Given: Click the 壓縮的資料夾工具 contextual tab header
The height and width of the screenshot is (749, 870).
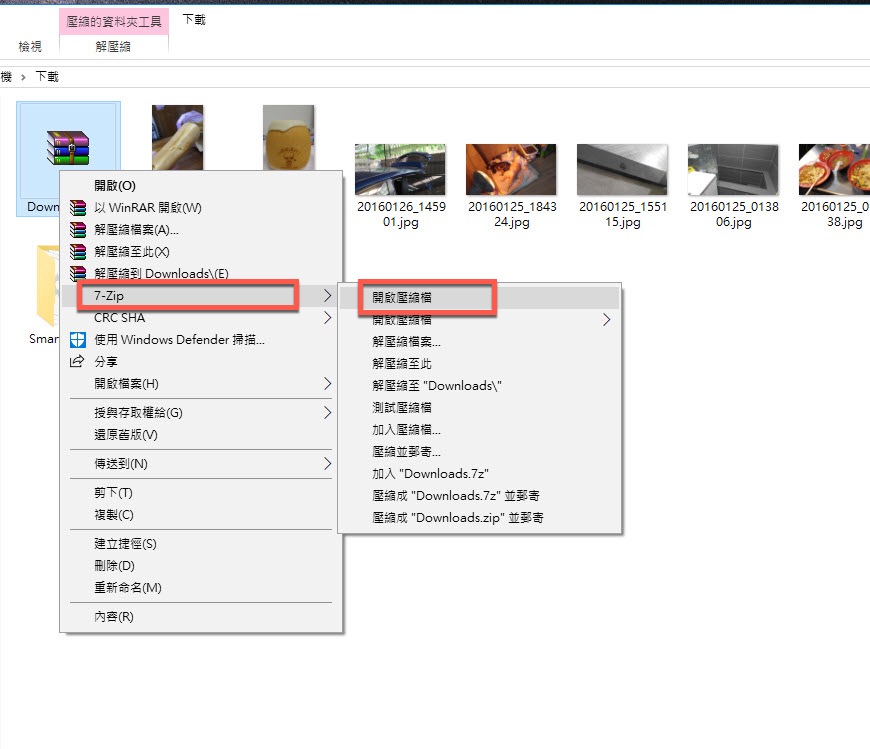Looking at the screenshot, I should [114, 22].
